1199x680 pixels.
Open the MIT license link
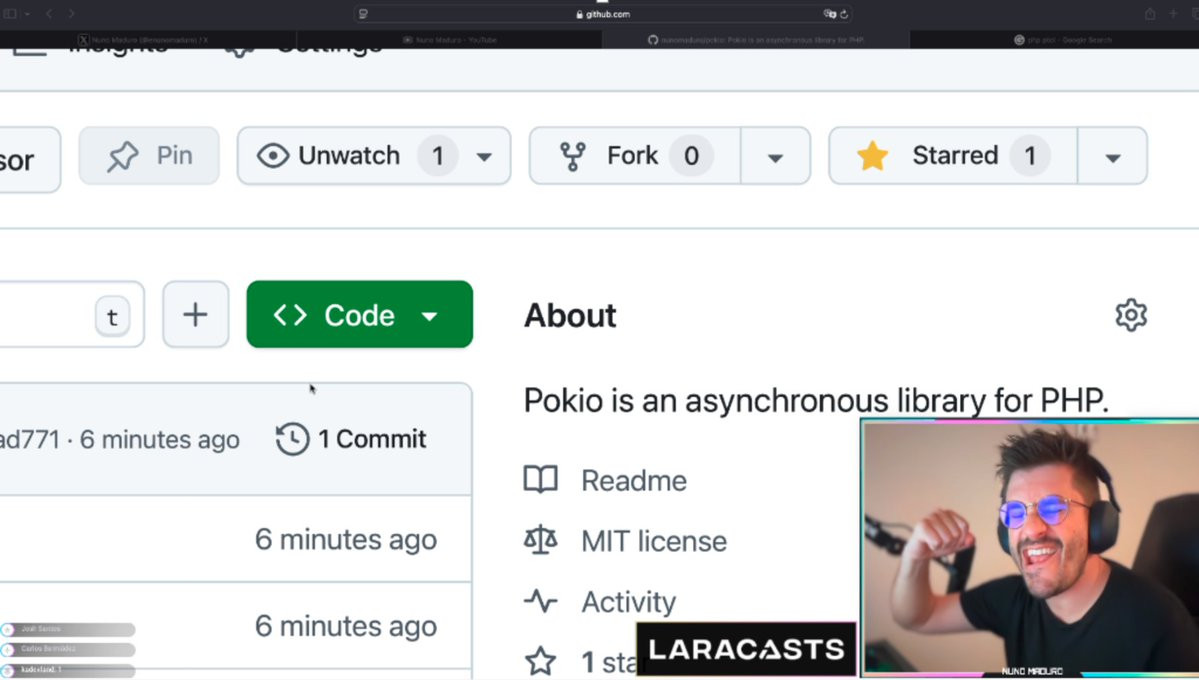pyautogui.click(x=654, y=541)
